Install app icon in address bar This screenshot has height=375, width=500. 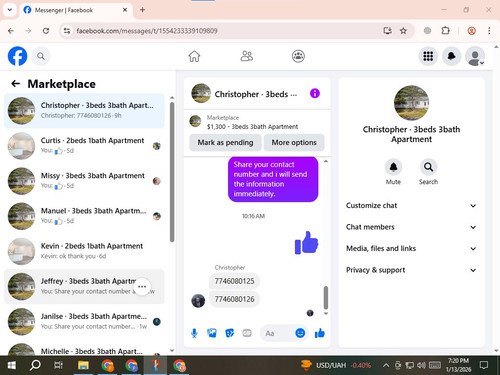tap(387, 31)
